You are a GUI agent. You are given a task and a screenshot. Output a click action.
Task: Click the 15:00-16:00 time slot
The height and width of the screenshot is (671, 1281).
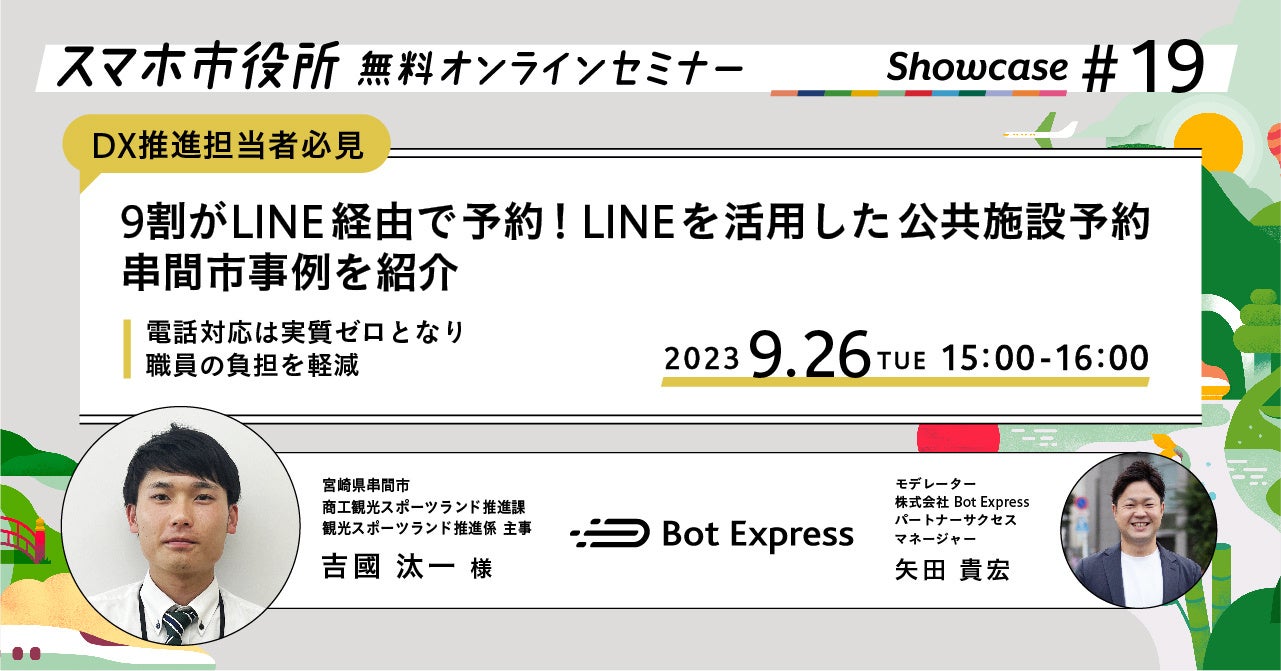(1045, 356)
